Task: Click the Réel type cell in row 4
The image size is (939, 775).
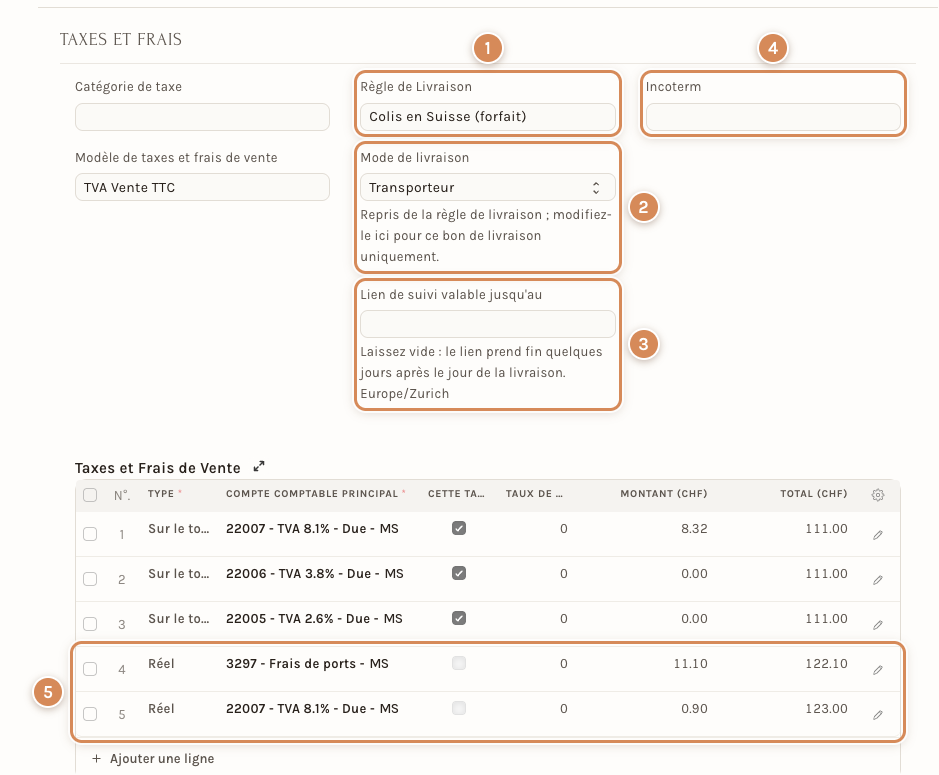Action: click(x=161, y=664)
